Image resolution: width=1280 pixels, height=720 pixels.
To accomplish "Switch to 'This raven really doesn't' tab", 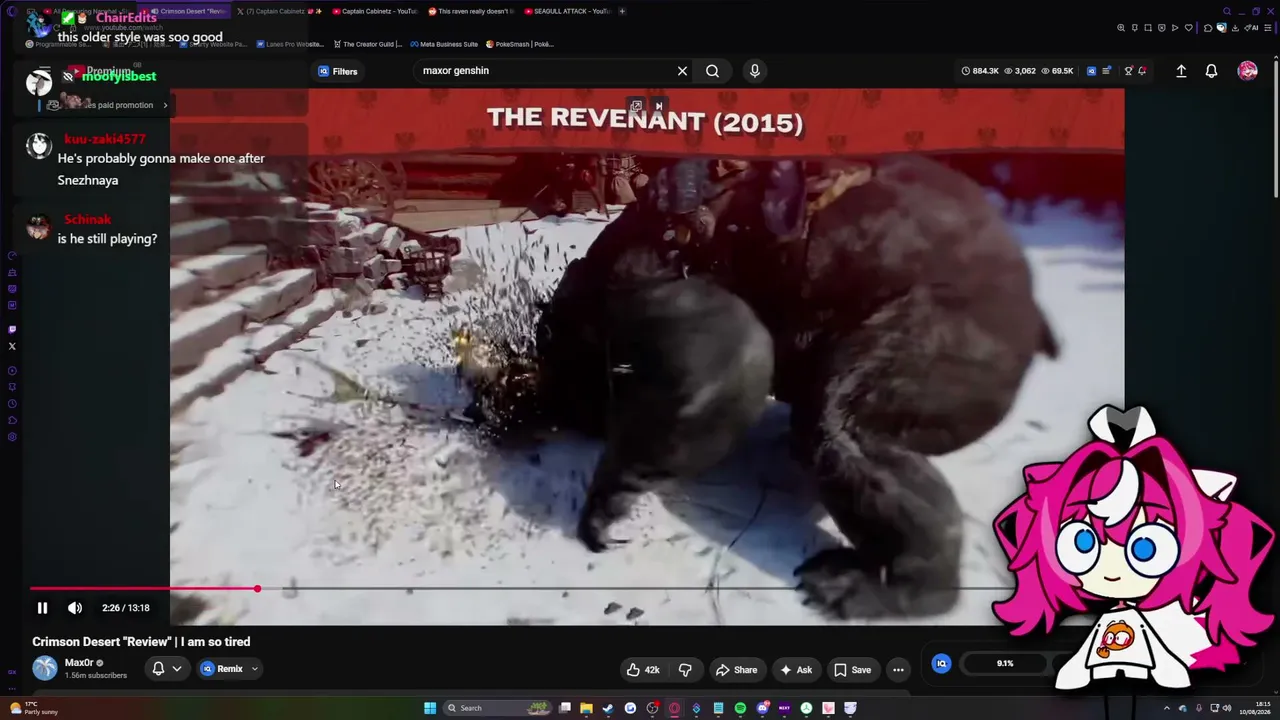I will point(470,11).
